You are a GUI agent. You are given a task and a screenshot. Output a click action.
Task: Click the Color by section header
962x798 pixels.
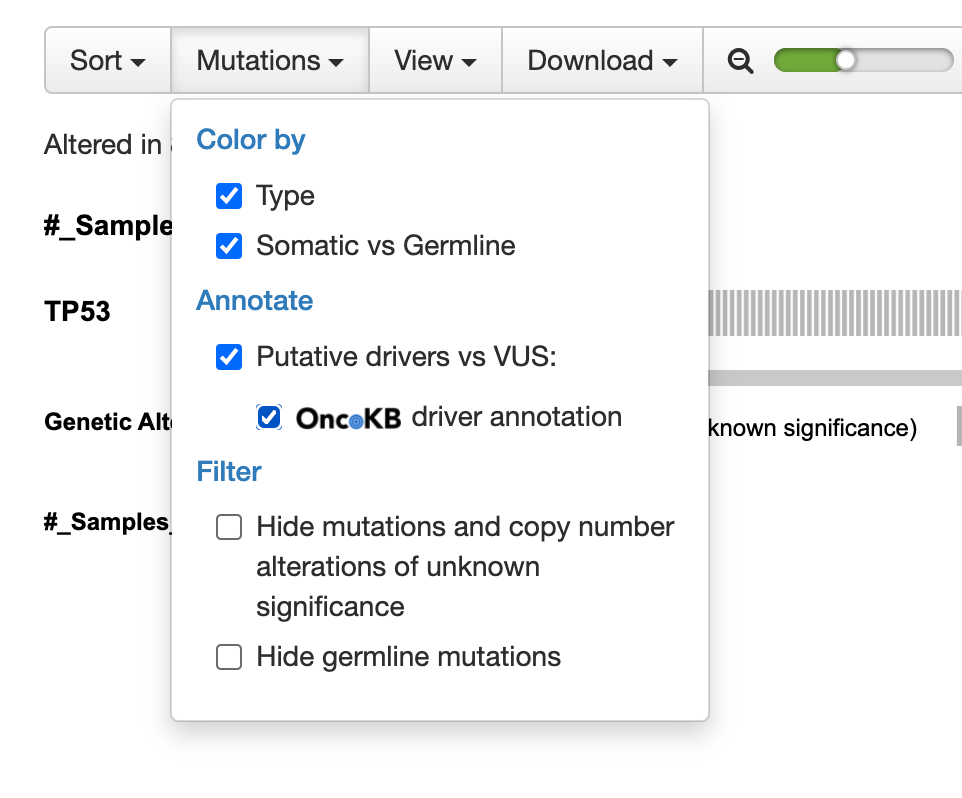click(x=251, y=141)
